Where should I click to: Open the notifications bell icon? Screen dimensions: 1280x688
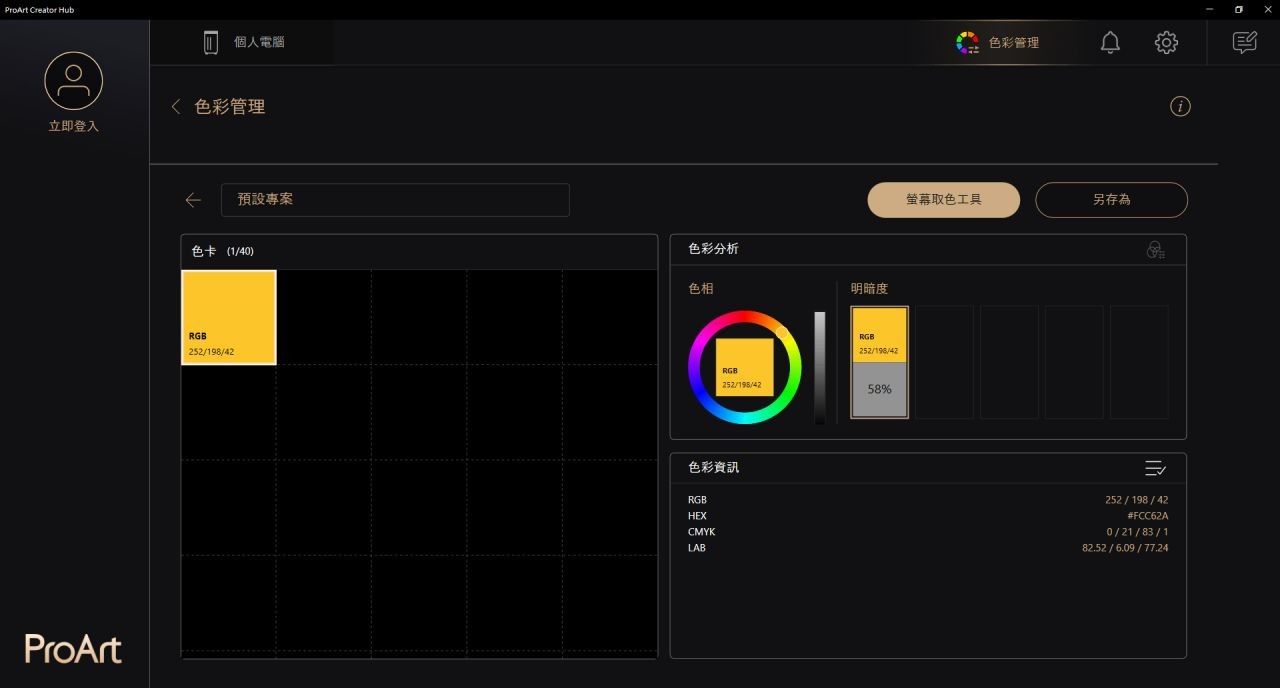coord(1110,42)
